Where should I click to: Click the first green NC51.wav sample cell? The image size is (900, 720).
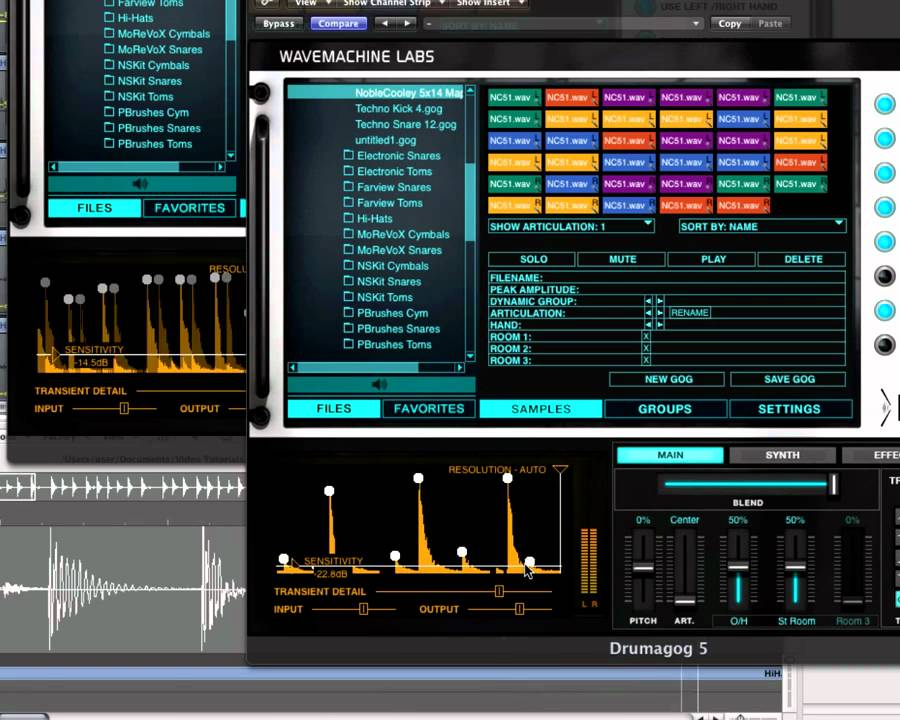(x=514, y=98)
